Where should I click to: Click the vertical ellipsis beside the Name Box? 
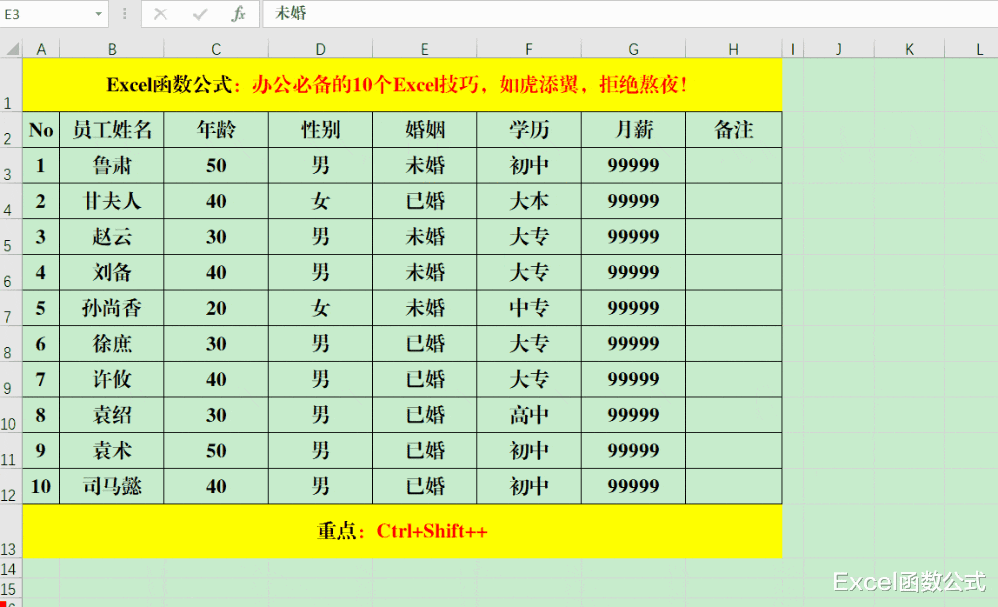click(123, 14)
